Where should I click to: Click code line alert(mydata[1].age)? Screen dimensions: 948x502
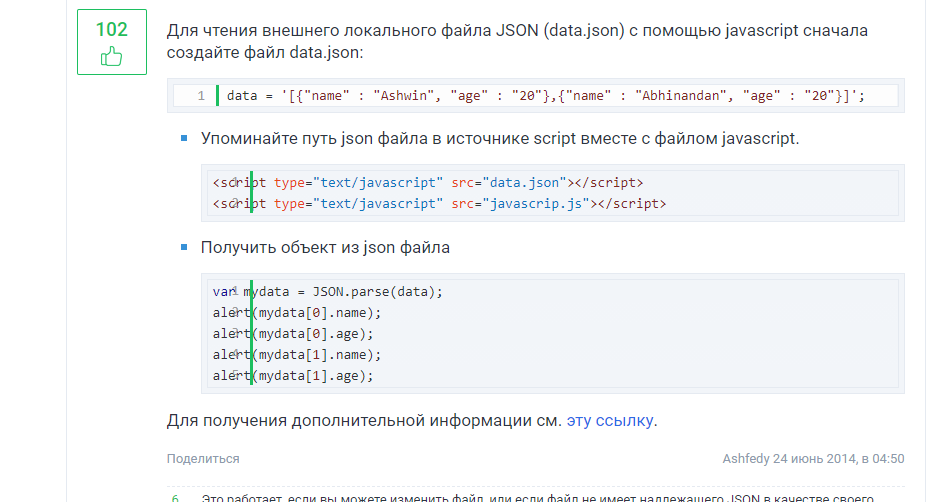click(293, 376)
